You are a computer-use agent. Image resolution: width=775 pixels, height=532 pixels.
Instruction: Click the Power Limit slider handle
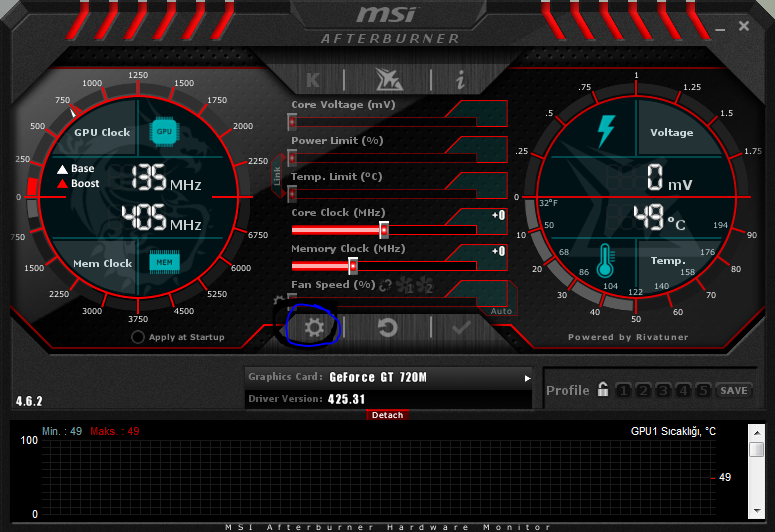292,158
